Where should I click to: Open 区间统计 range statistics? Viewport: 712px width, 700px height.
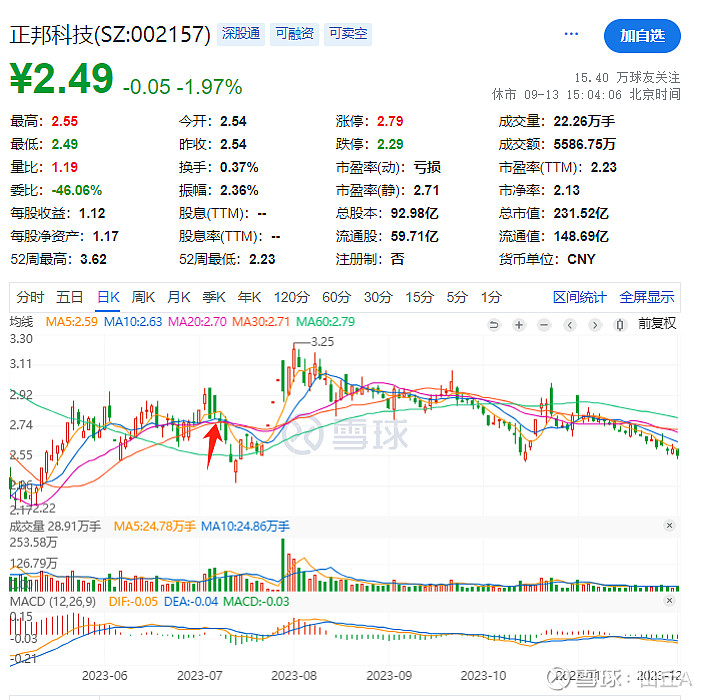[x=580, y=297]
